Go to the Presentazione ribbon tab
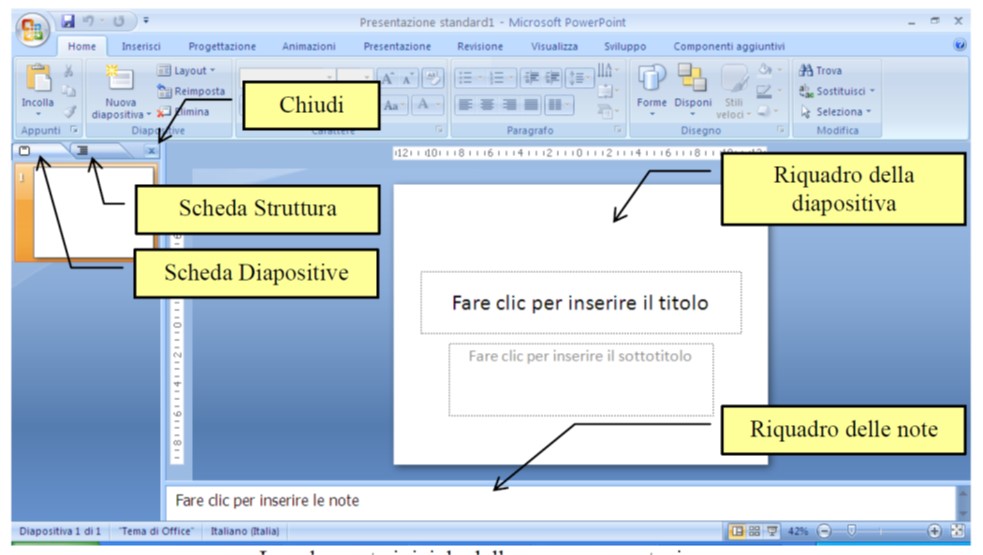 point(397,46)
